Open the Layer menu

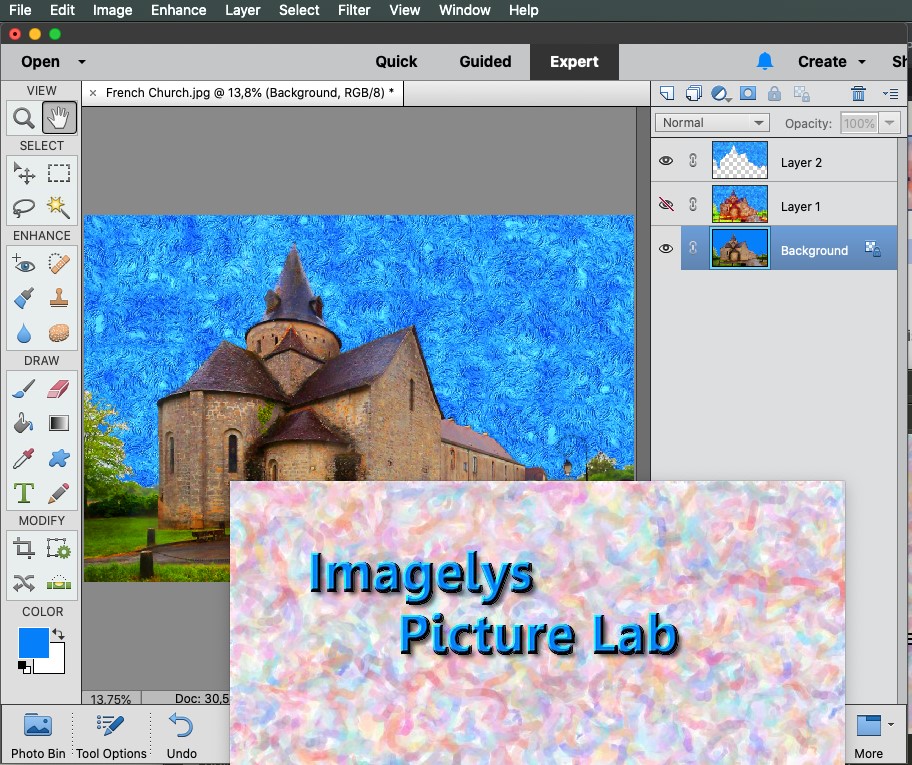tap(243, 10)
